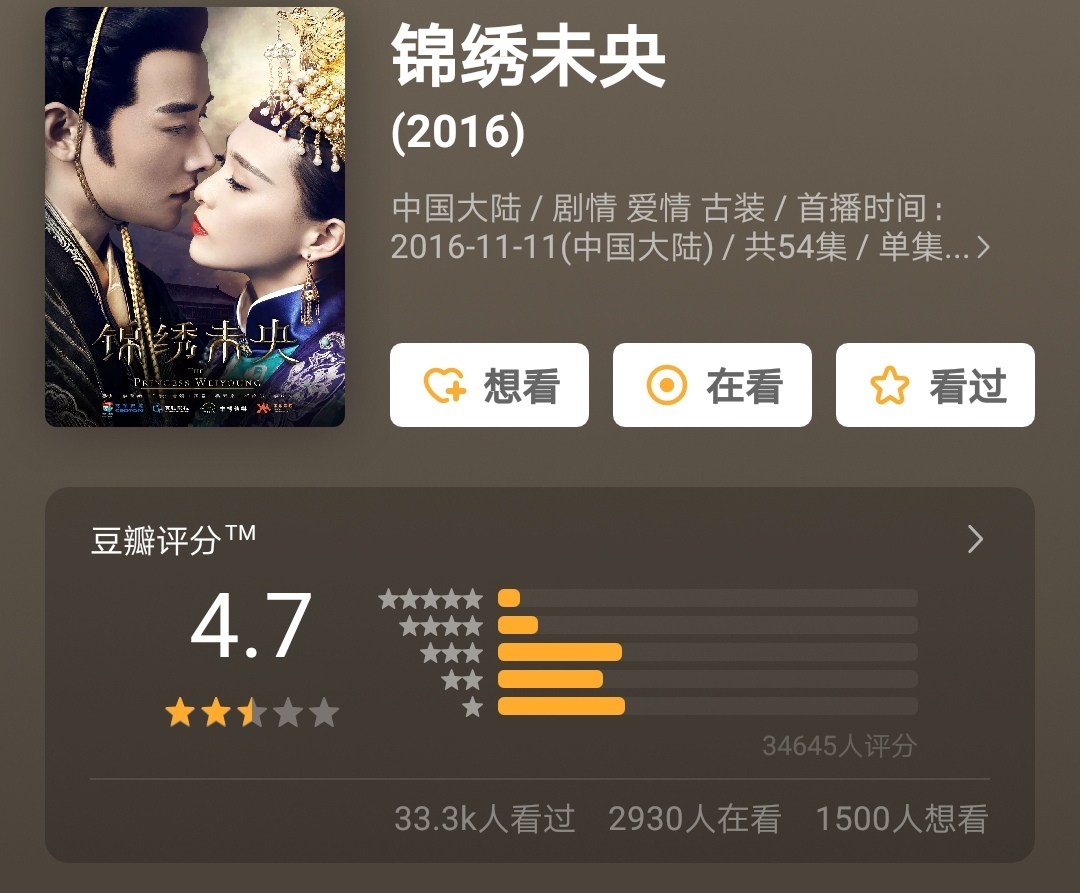The height and width of the screenshot is (893, 1080).
Task: Mark the show as 想看
Action: 489,385
